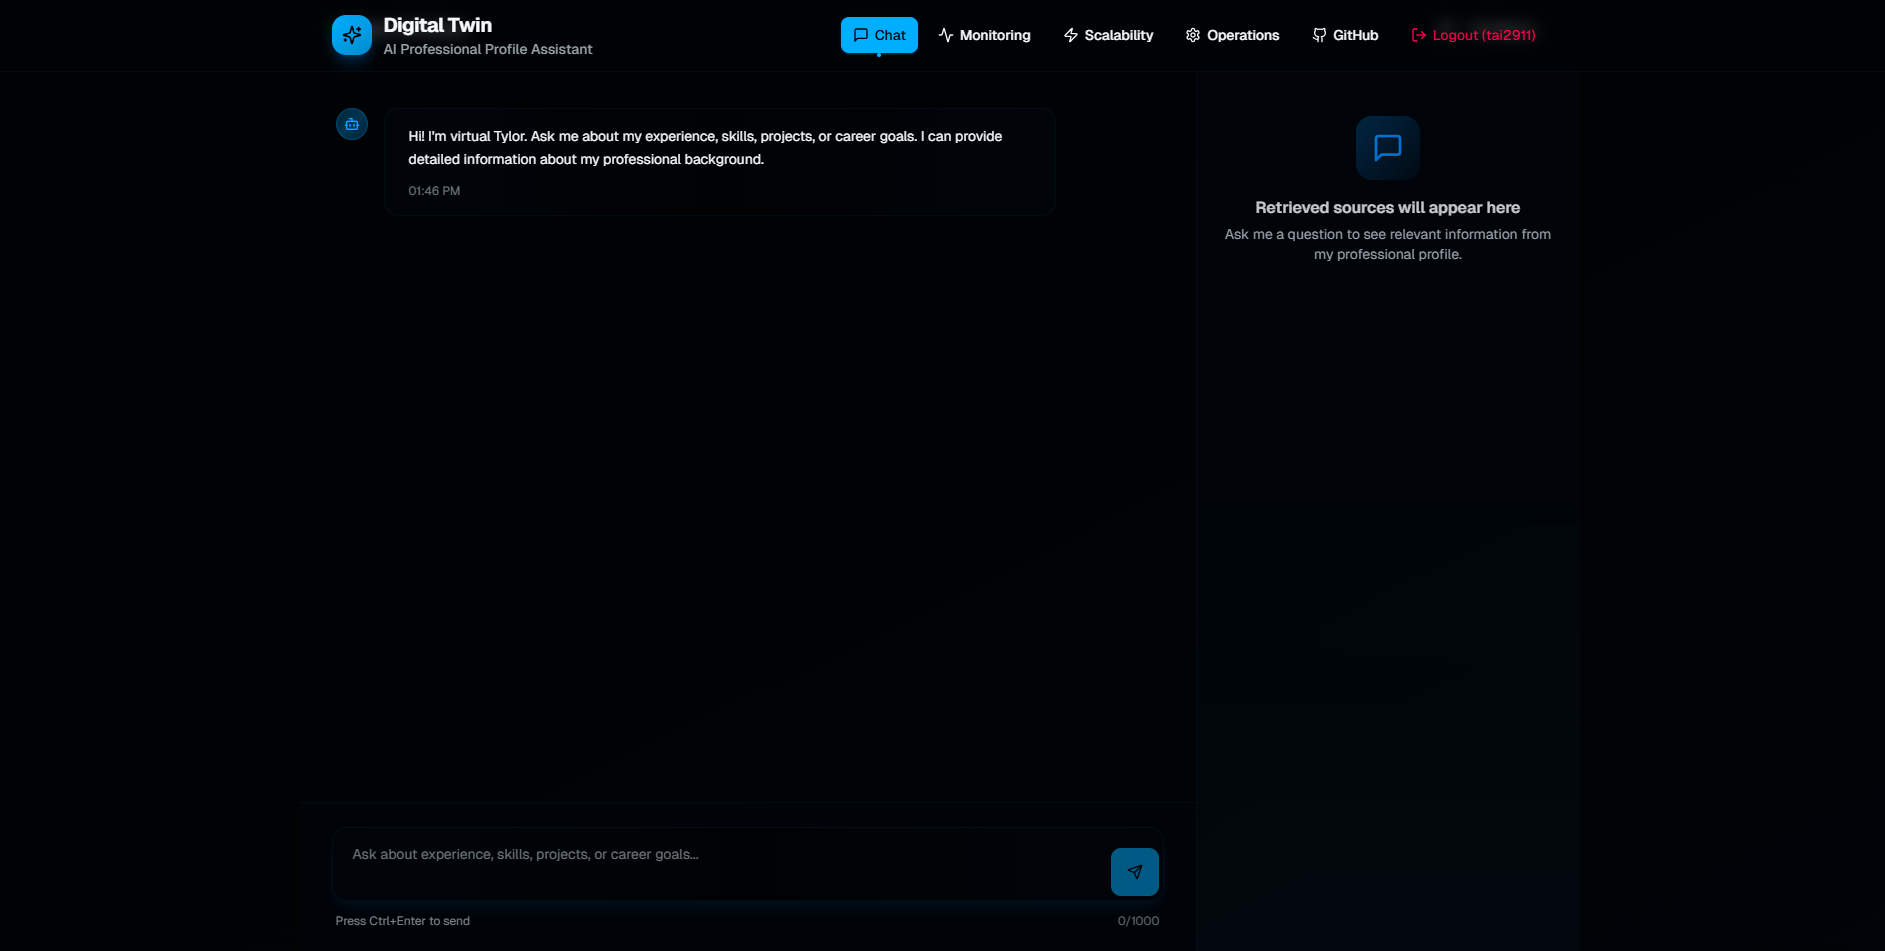The image size is (1885, 951).
Task: Click the chat bubble icon on the Chat button
Action: (x=862, y=34)
